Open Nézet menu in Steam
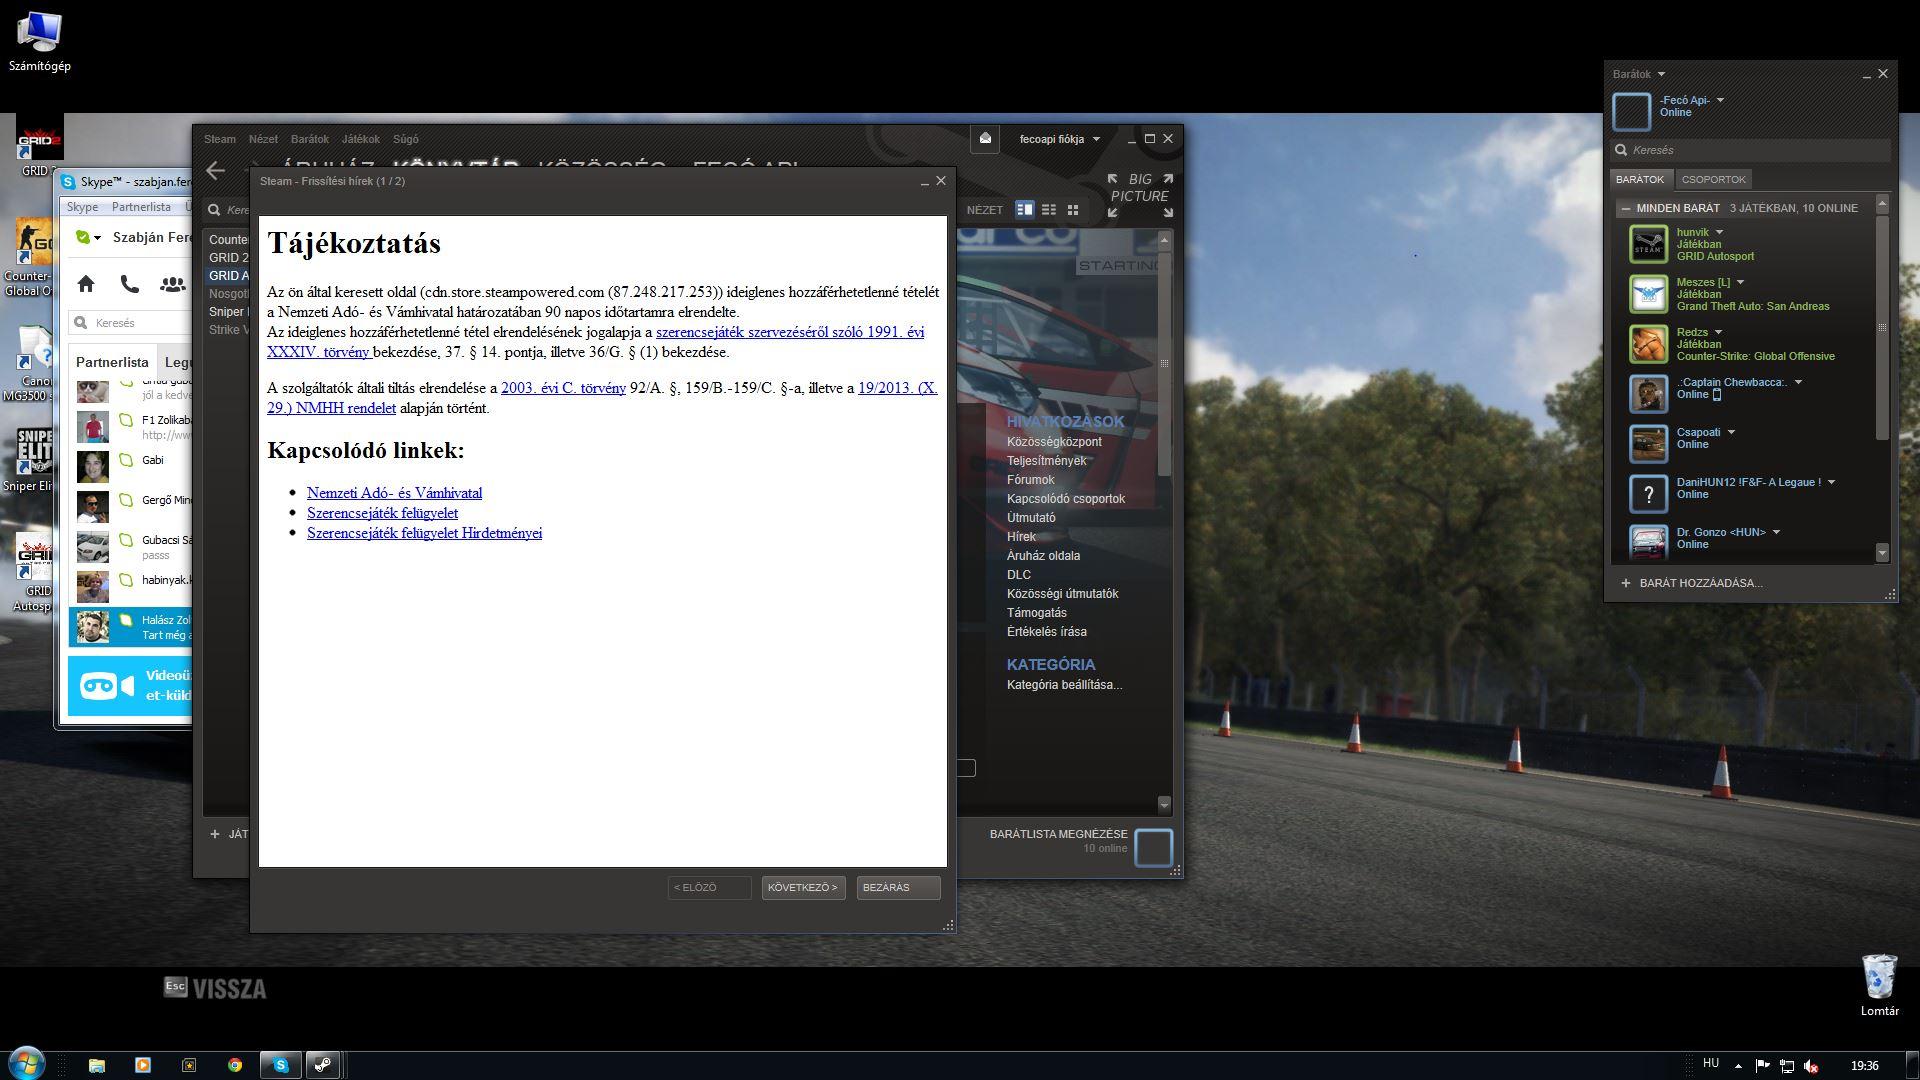The width and height of the screenshot is (1920, 1080). [263, 139]
